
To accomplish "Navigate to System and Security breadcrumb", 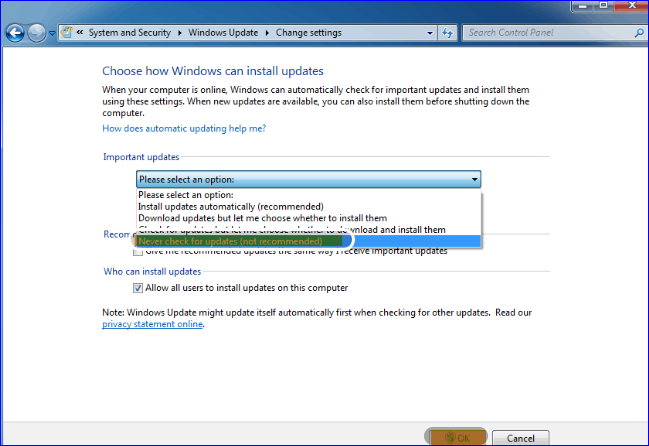I will tap(130, 33).
